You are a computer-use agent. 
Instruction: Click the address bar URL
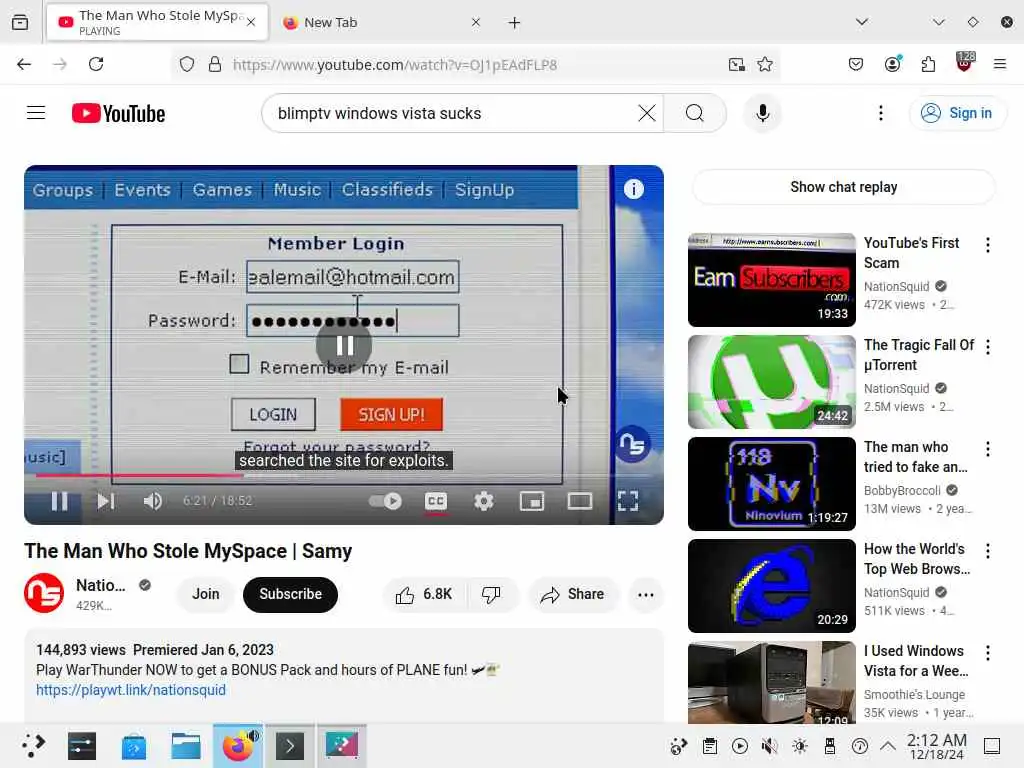tap(394, 65)
